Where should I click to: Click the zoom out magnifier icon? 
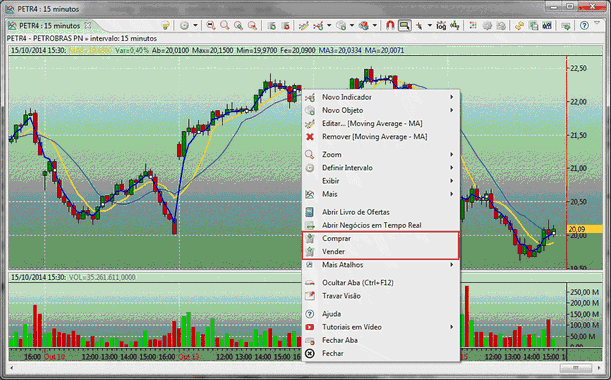[x=211, y=26]
